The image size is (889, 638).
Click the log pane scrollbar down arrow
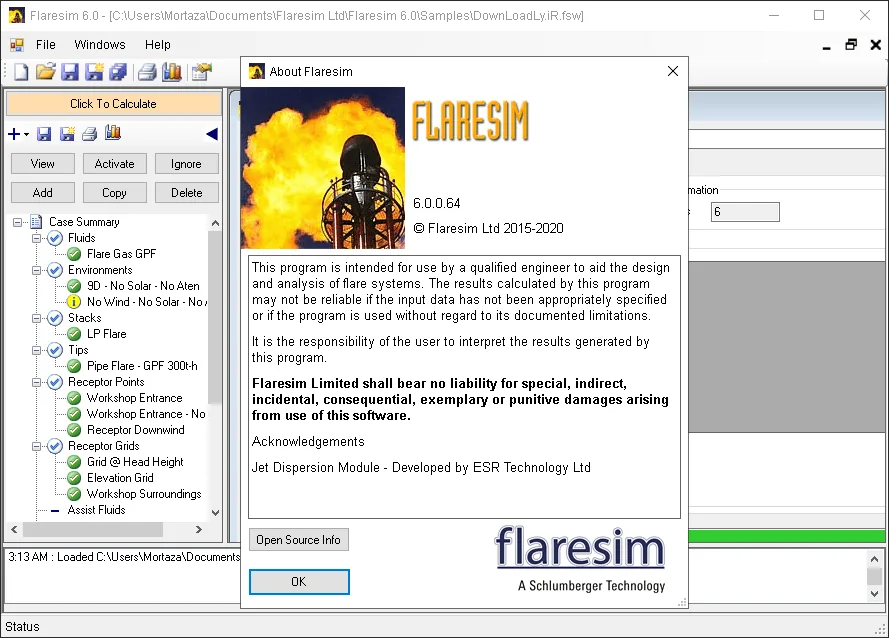point(874,594)
